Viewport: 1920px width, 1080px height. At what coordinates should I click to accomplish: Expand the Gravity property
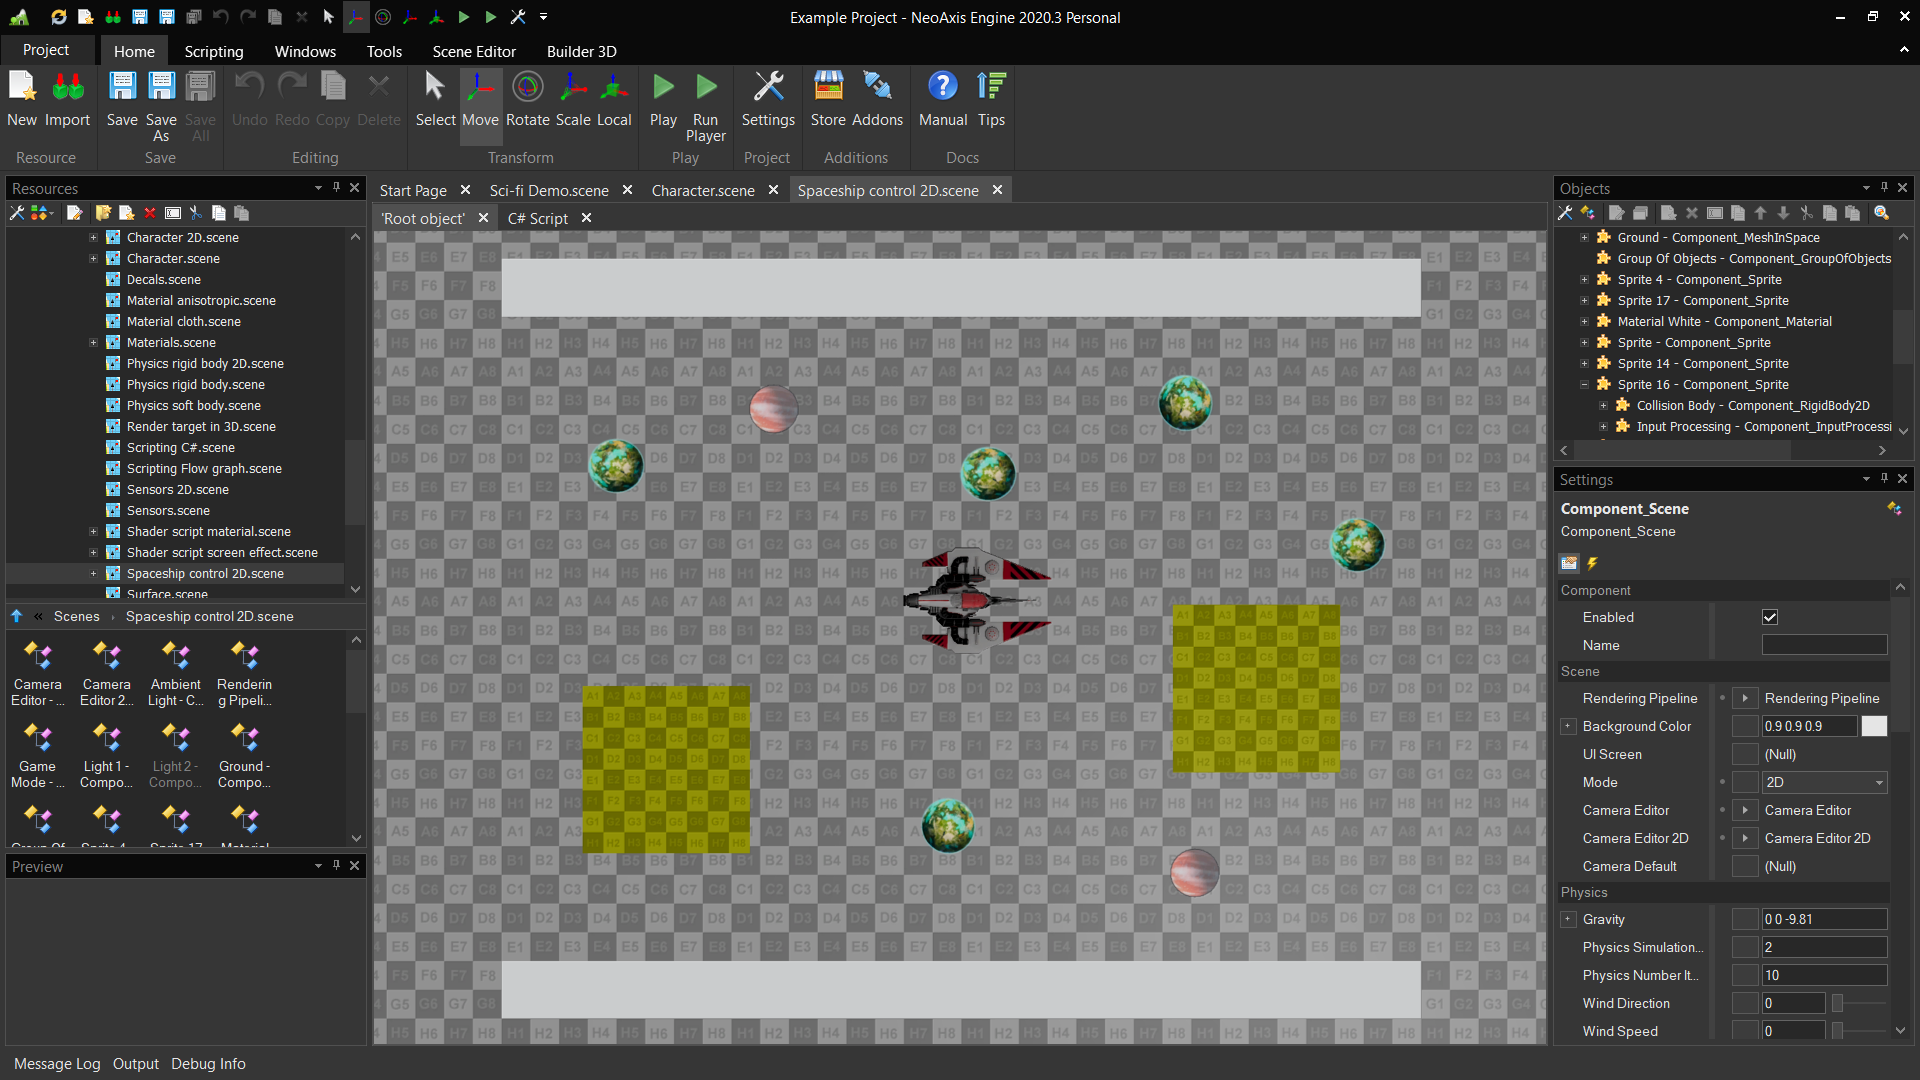(1568, 920)
